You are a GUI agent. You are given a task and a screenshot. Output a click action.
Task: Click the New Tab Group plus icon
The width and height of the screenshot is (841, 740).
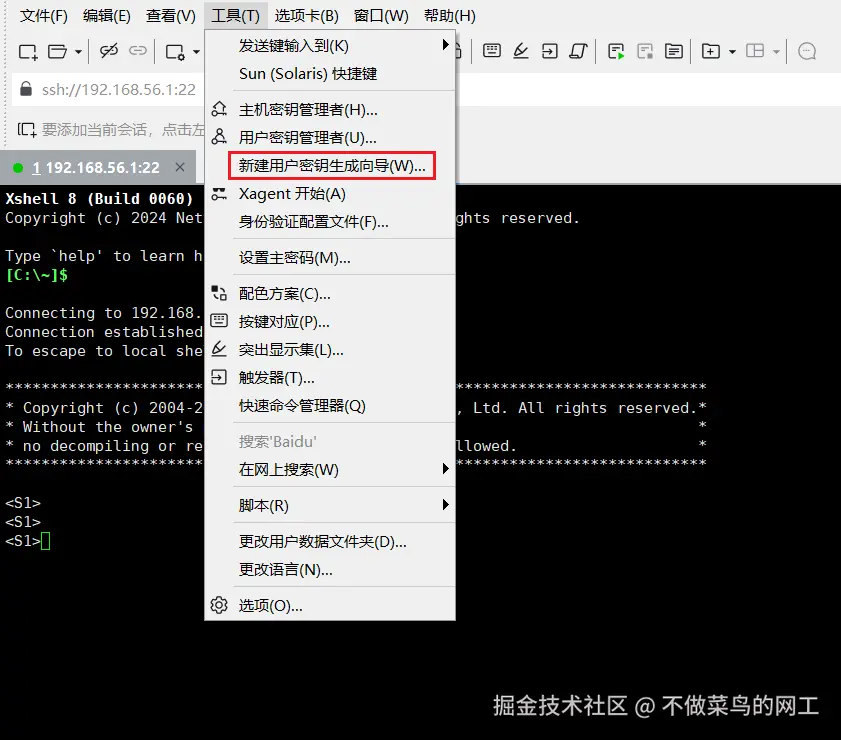tap(711, 51)
